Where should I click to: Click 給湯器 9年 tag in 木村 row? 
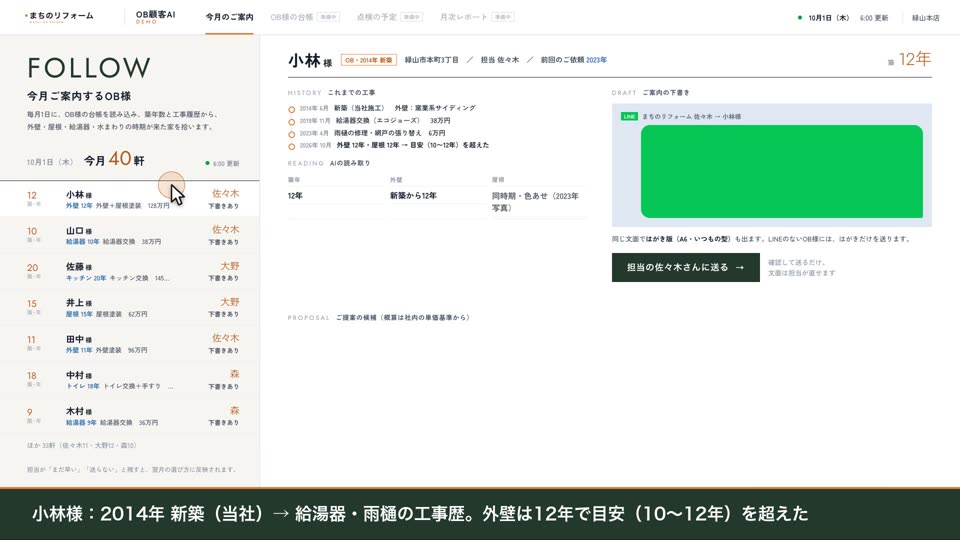click(x=81, y=422)
